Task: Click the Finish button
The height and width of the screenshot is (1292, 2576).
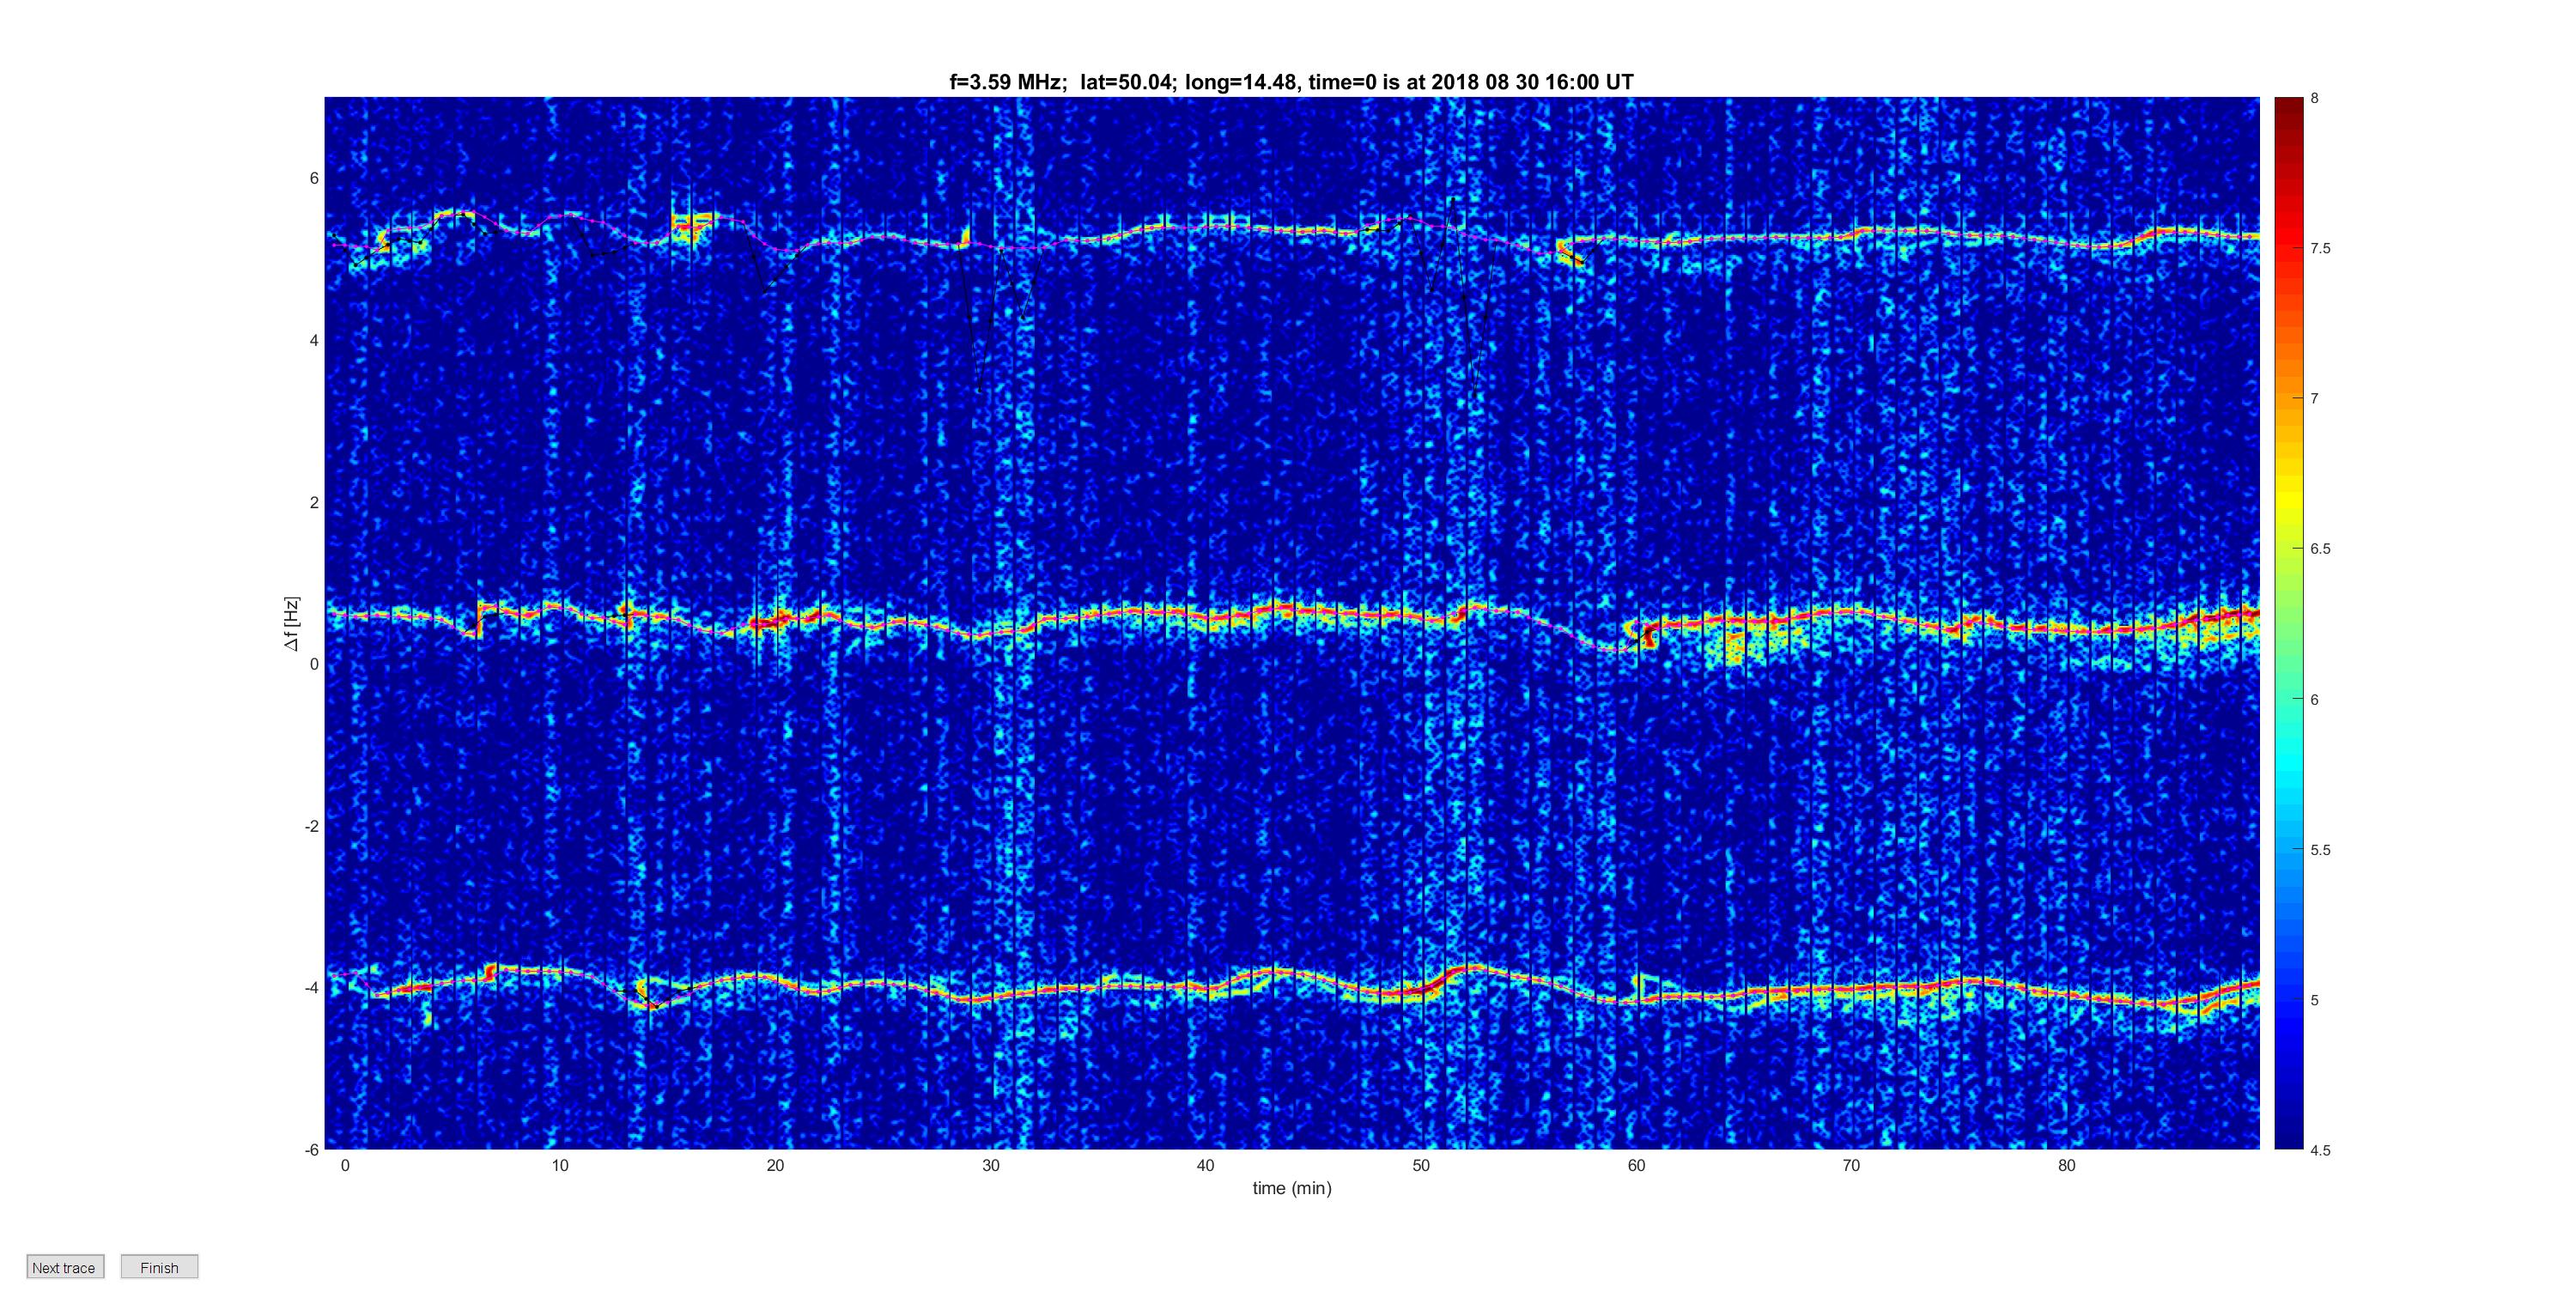Action: pos(159,1267)
